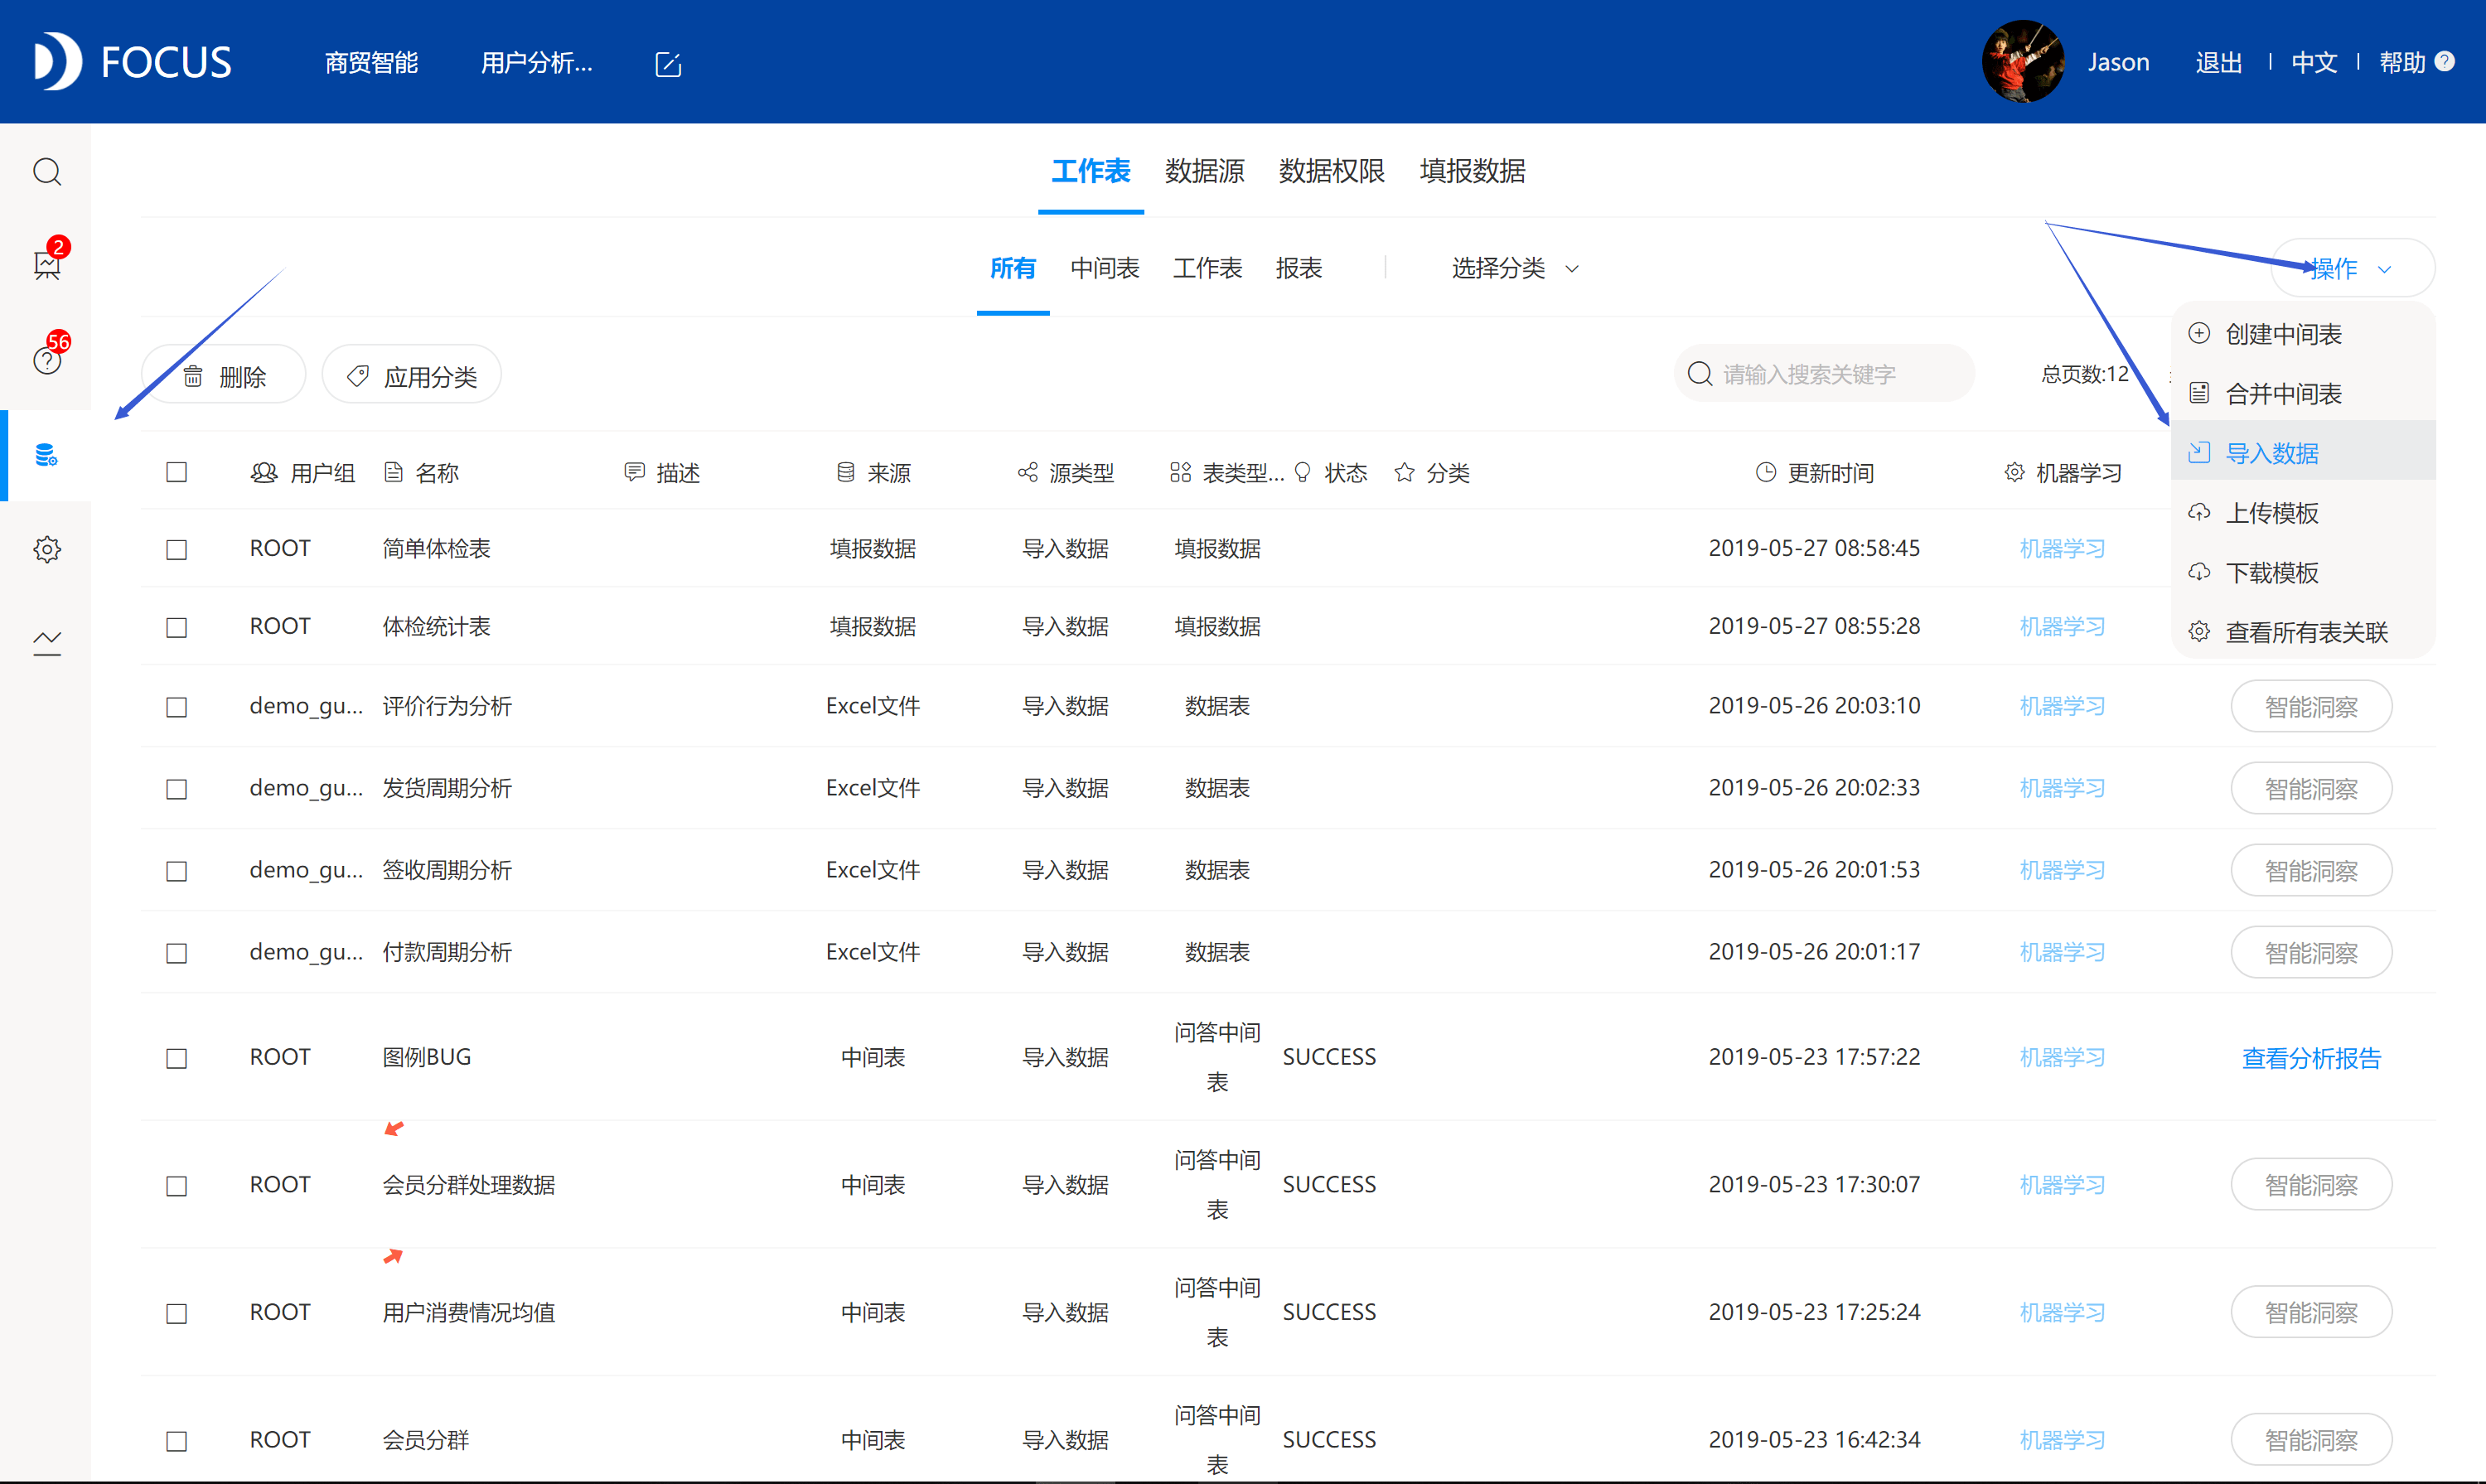
Task: Open the 用户分析... header item
Action: tap(536, 62)
